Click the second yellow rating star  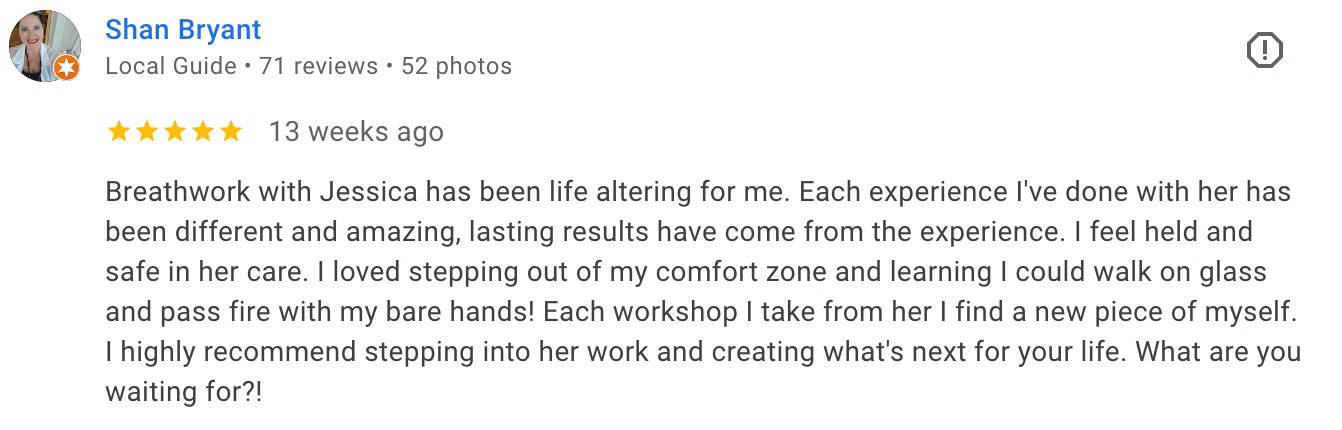pyautogui.click(x=147, y=131)
